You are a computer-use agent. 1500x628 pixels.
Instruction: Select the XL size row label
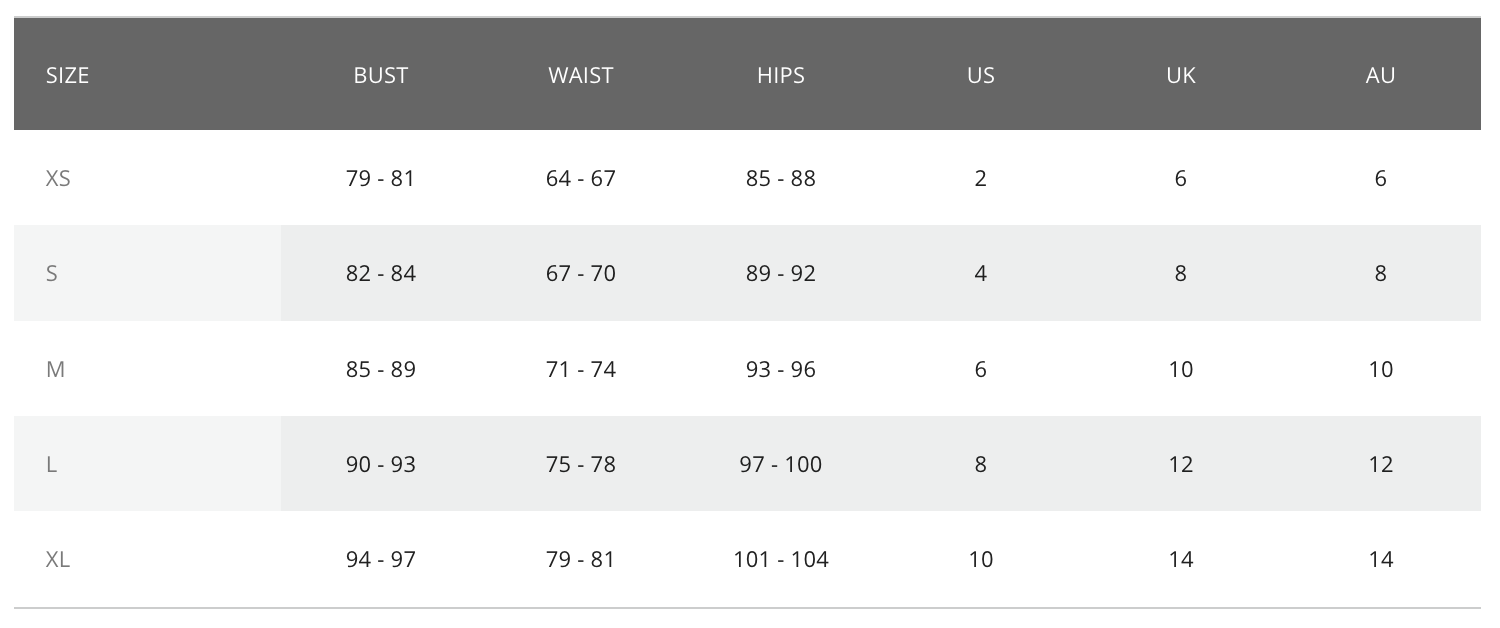58,559
